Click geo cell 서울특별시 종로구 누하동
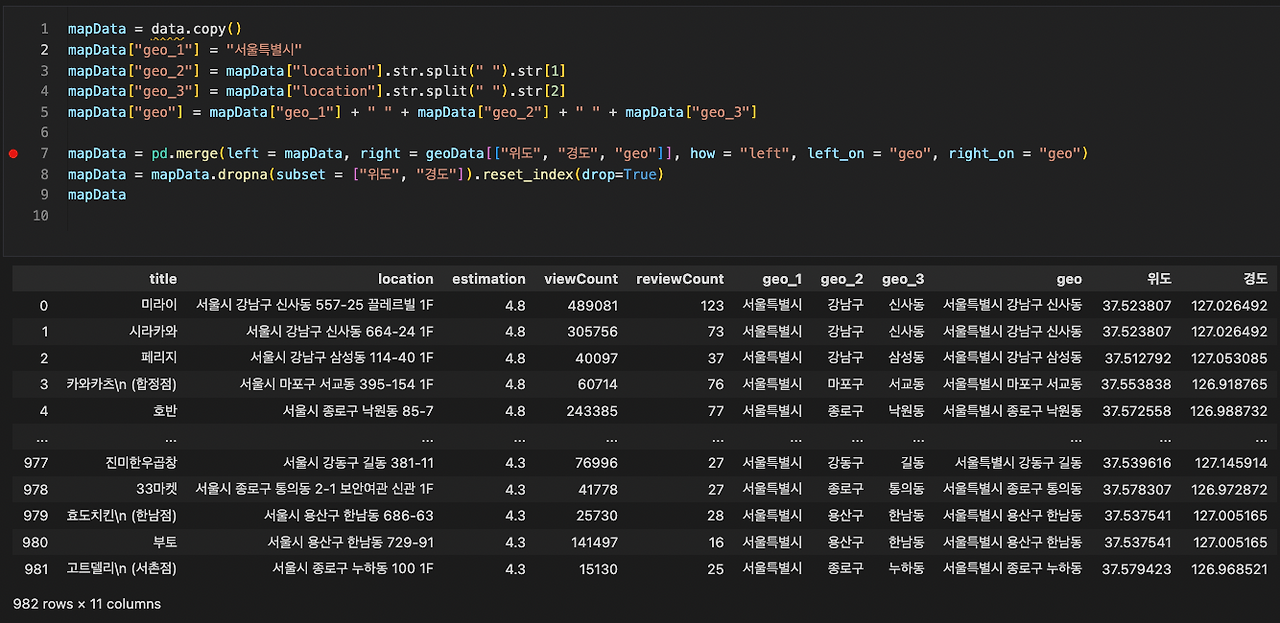This screenshot has width=1280, height=623. (1012, 567)
